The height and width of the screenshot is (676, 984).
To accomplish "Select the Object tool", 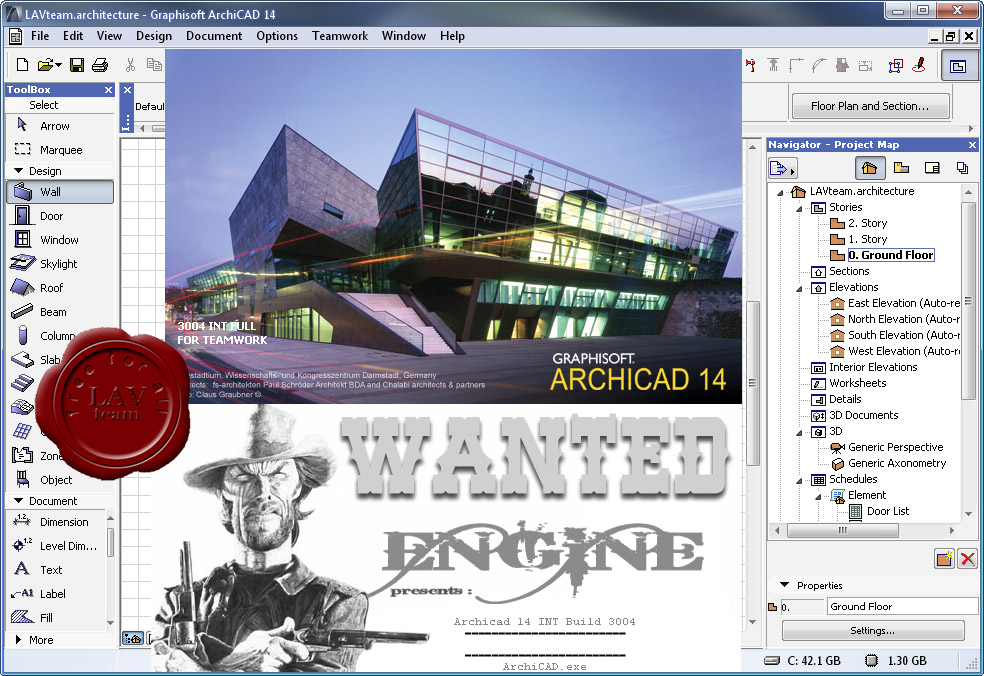I will pyautogui.click(x=60, y=480).
